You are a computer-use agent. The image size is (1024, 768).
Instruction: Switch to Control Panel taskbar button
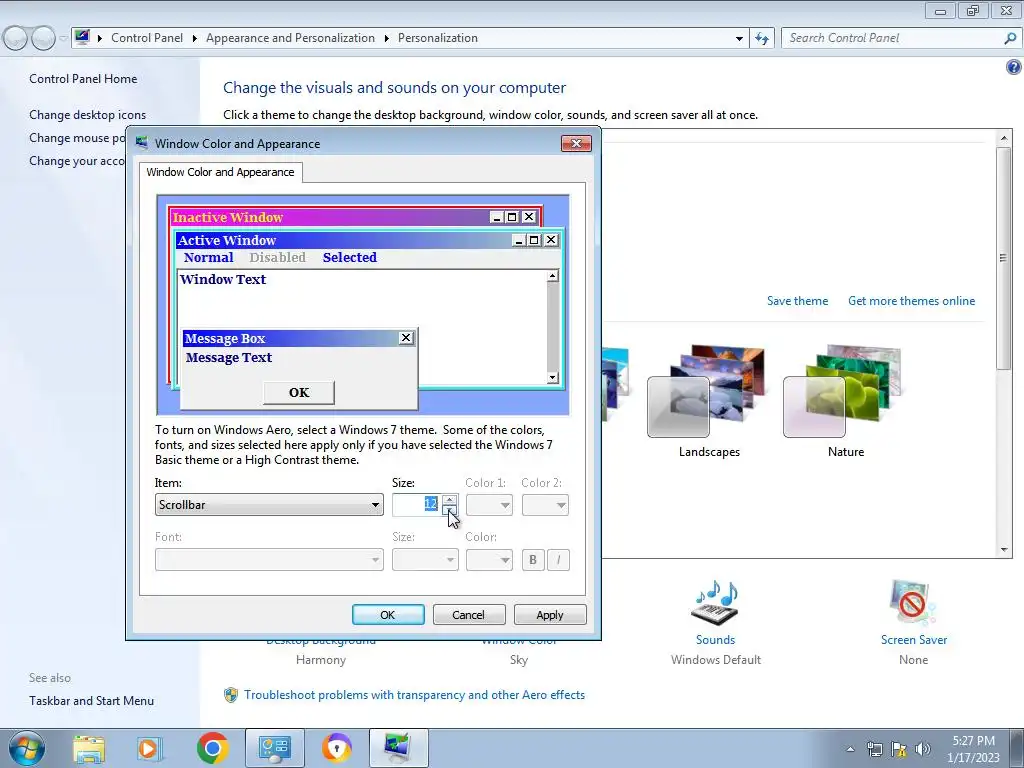274,748
